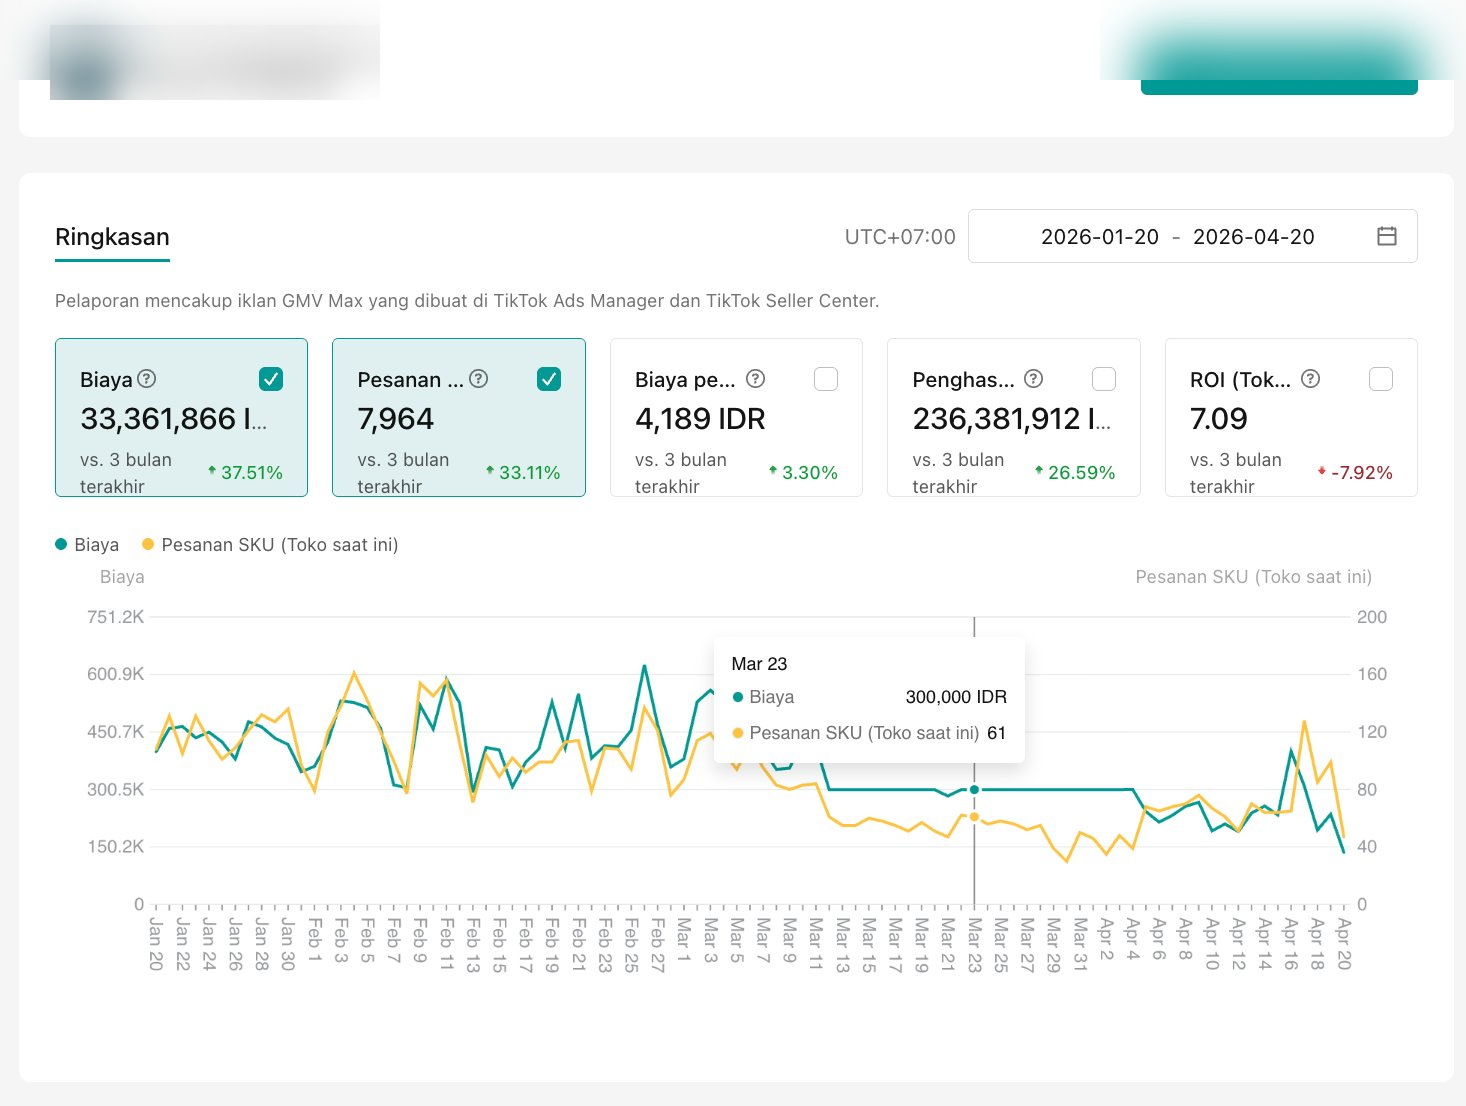
Task: Click the ROI value 7.09
Action: coord(1219,419)
